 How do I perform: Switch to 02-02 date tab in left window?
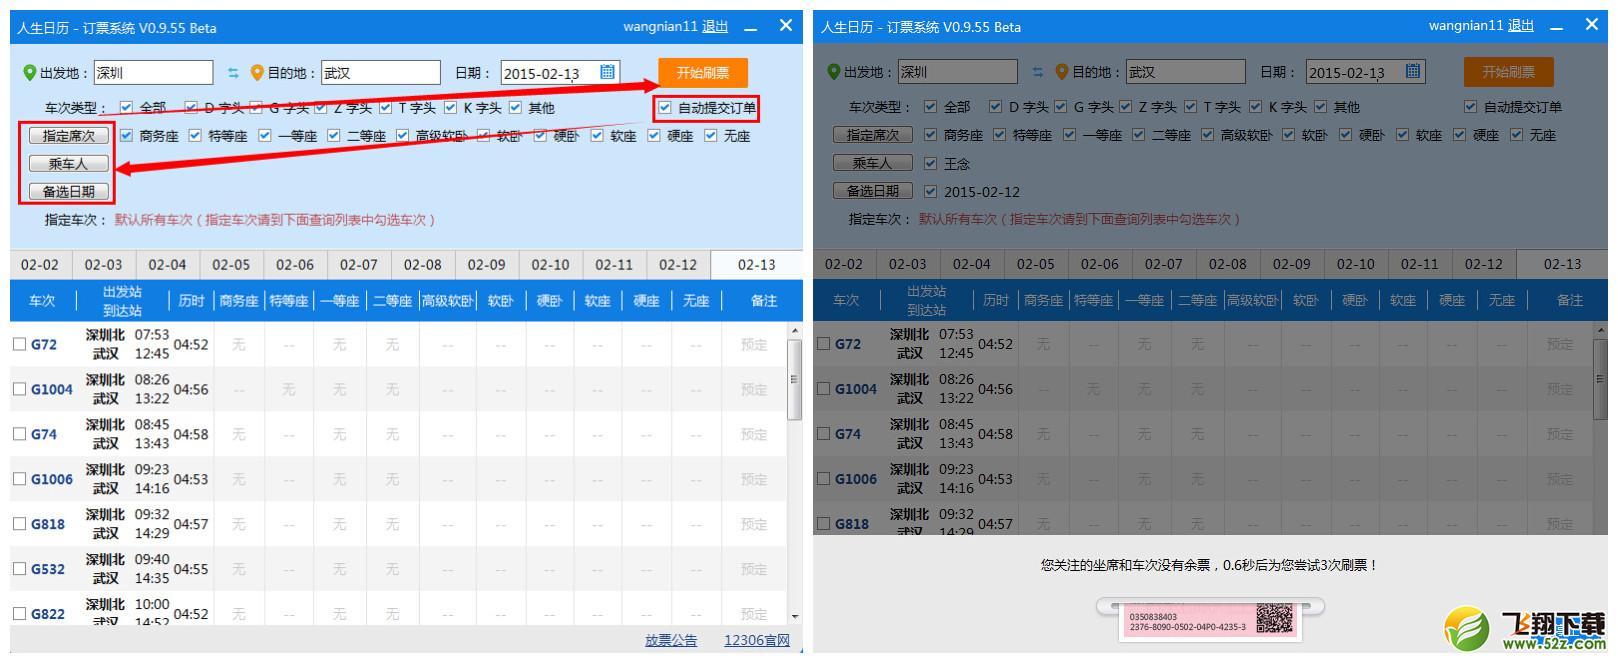[40, 265]
